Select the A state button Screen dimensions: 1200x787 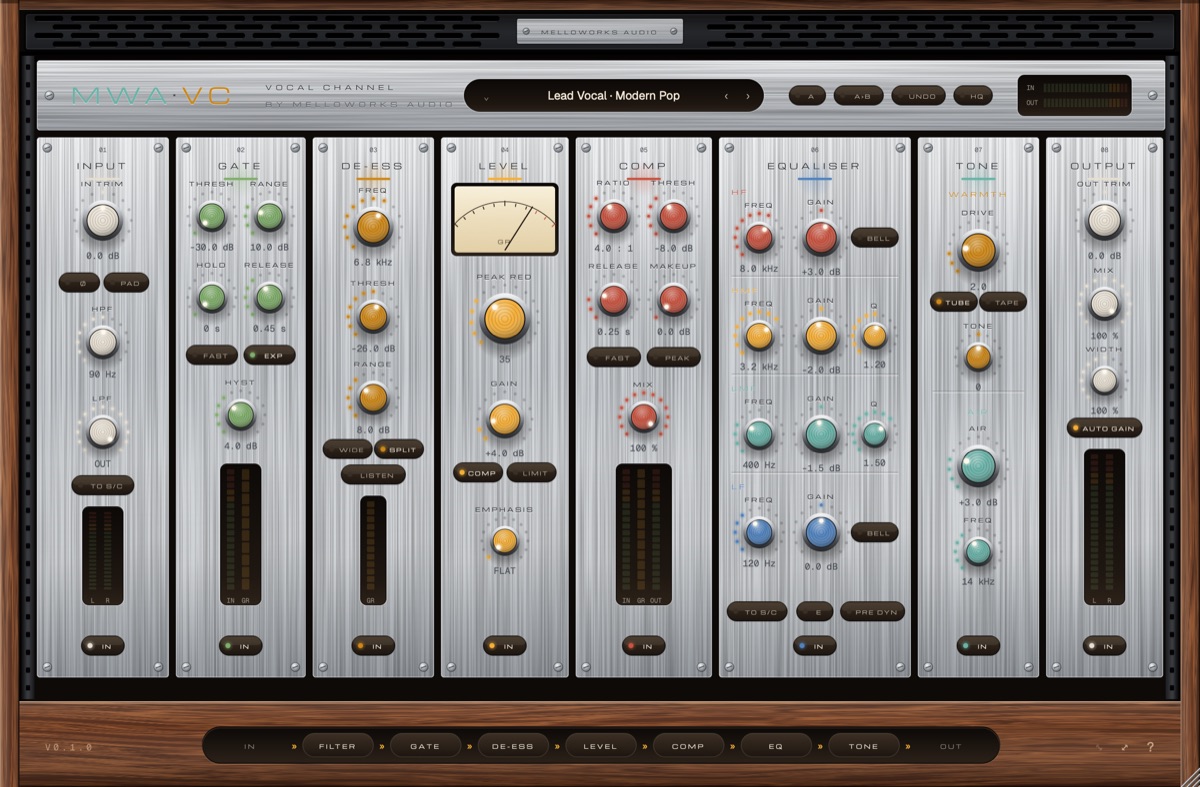point(807,96)
